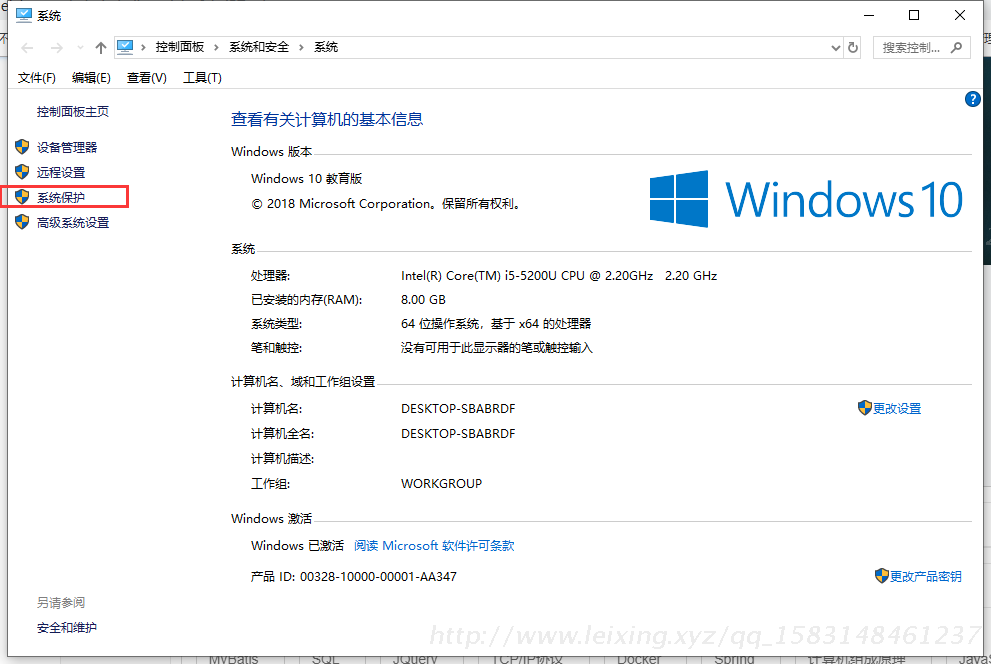Image resolution: width=991 pixels, height=664 pixels.
Task: Open 设备管理器 link
Action: (x=67, y=147)
